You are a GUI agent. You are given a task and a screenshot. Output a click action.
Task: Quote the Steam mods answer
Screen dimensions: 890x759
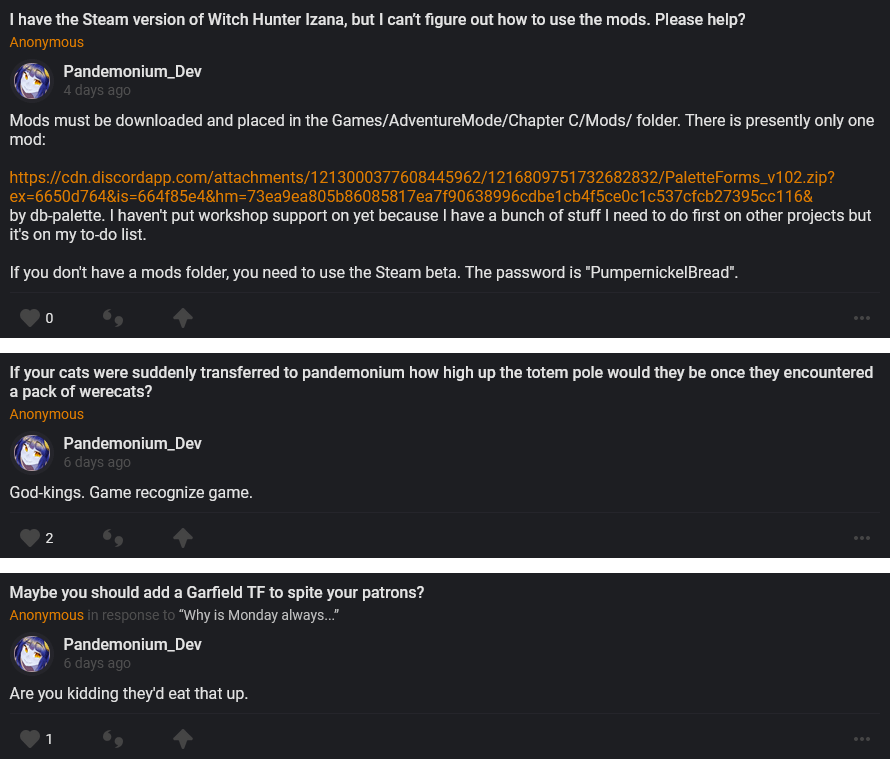[113, 318]
